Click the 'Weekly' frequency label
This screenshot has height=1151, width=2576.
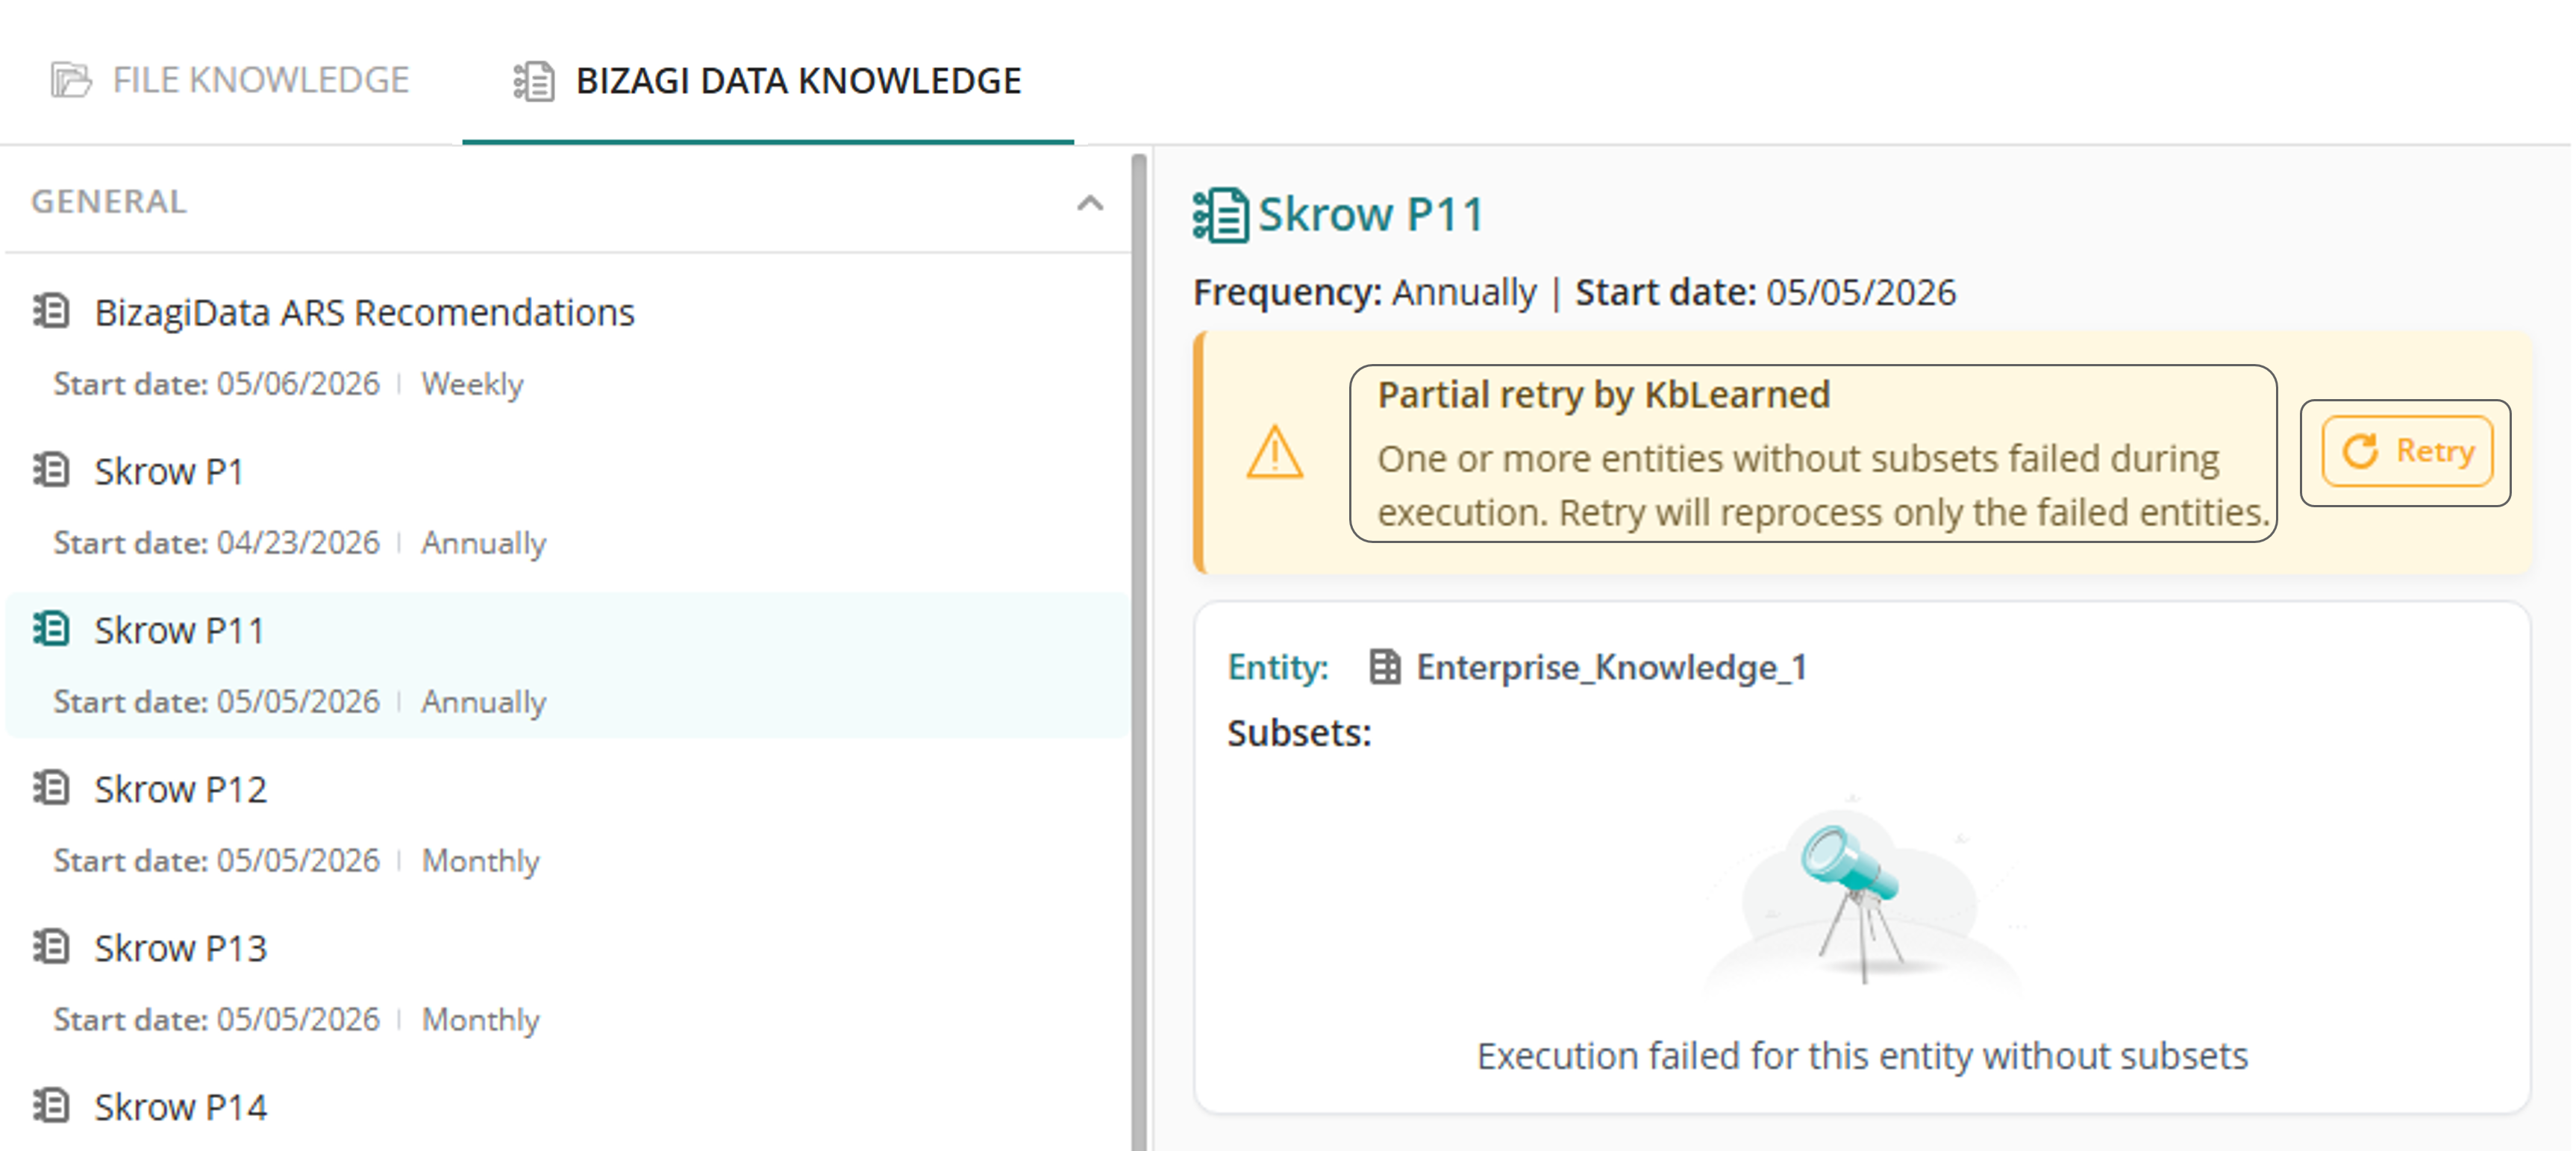(x=472, y=384)
